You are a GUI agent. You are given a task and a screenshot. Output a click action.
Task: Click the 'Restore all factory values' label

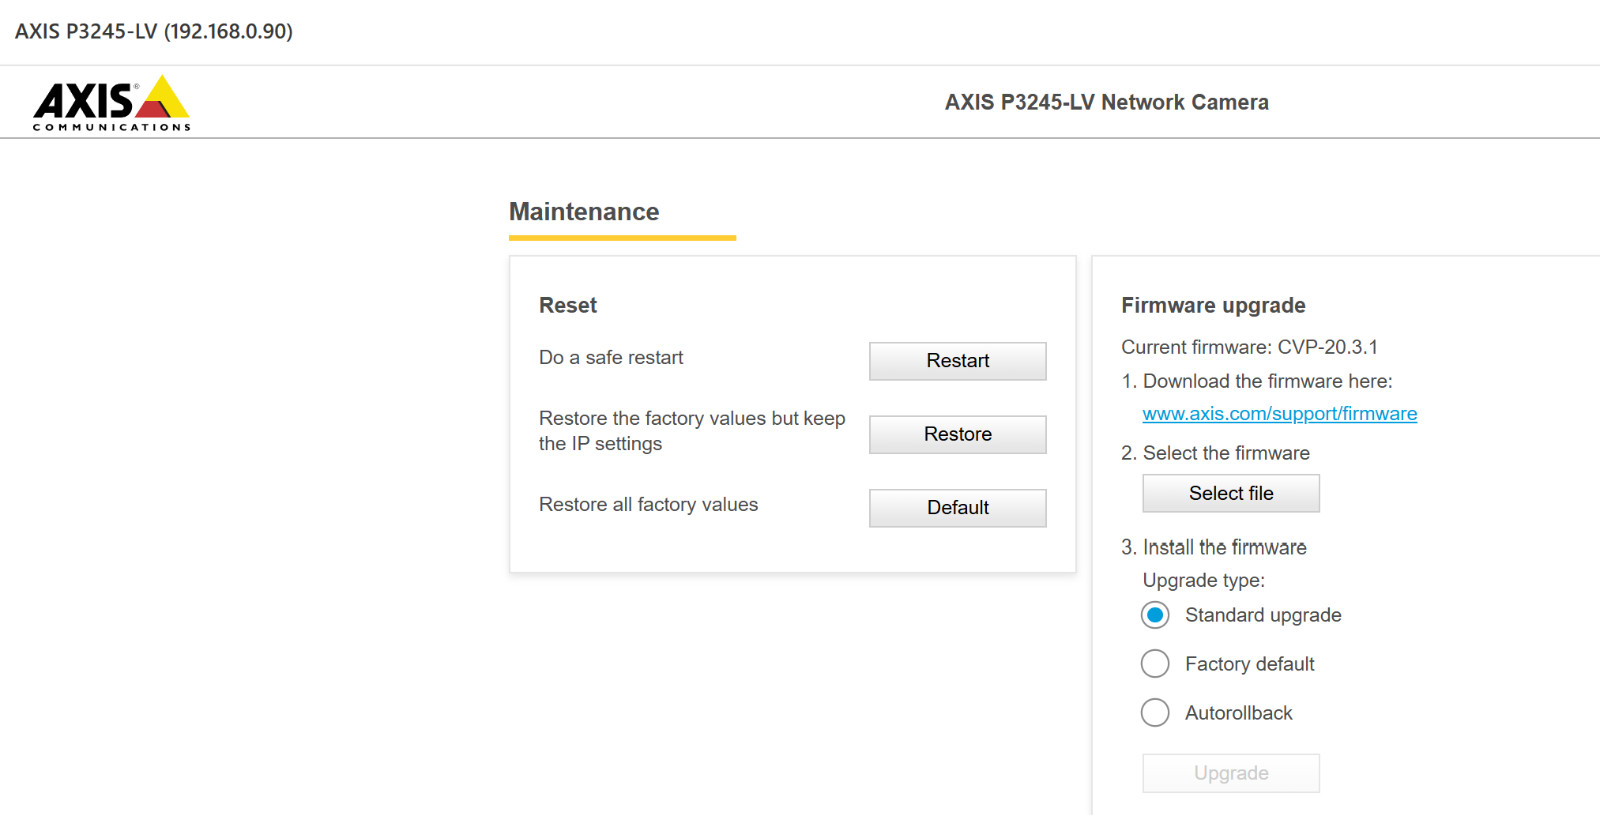[x=648, y=504]
